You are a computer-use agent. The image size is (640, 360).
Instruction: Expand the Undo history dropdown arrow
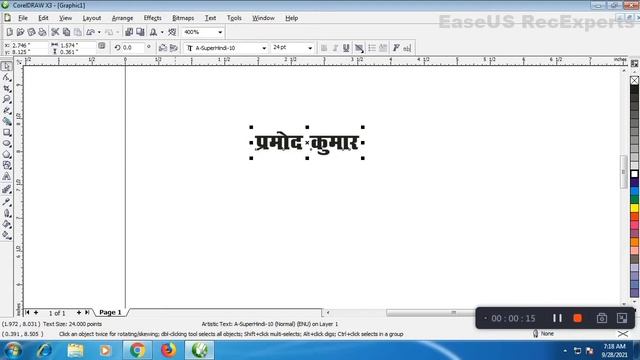pyautogui.click(x=99, y=32)
